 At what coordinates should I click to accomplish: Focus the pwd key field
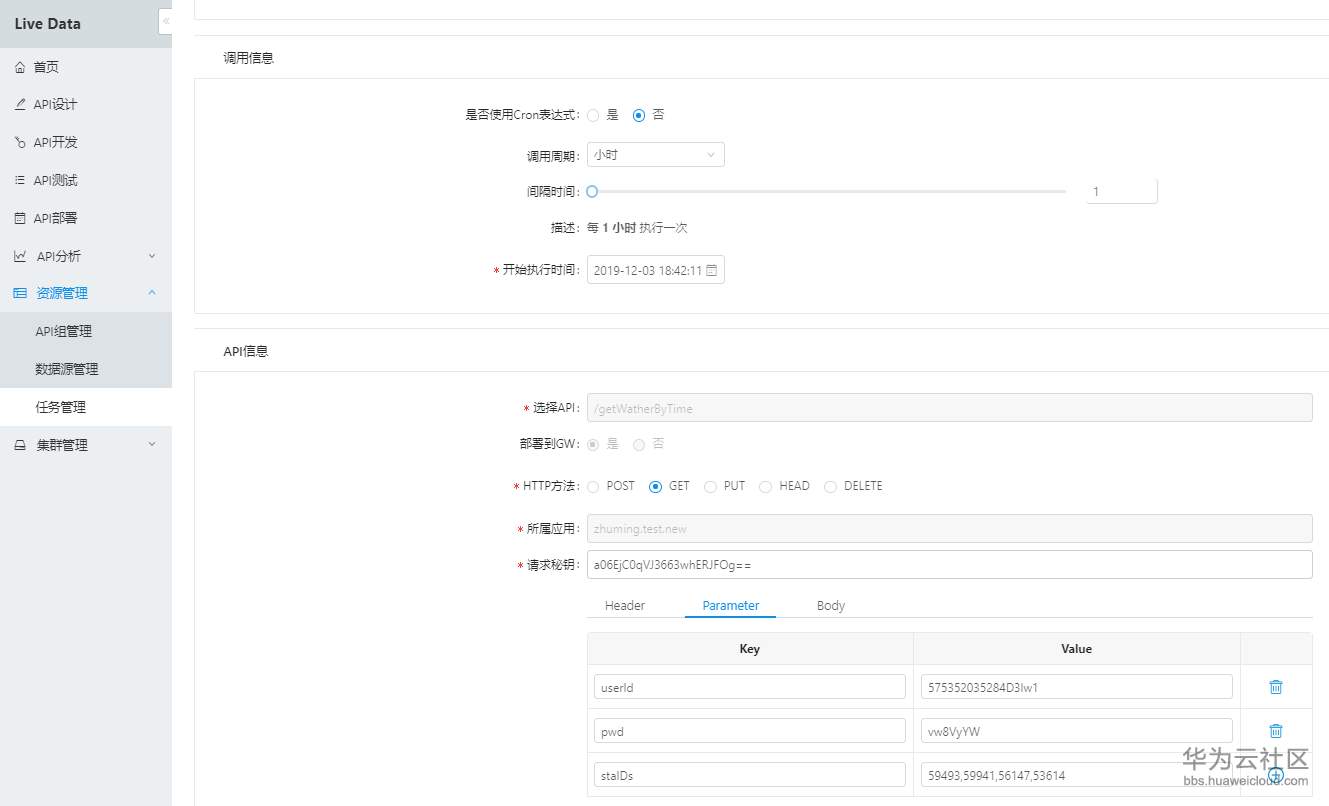pyautogui.click(x=750, y=731)
